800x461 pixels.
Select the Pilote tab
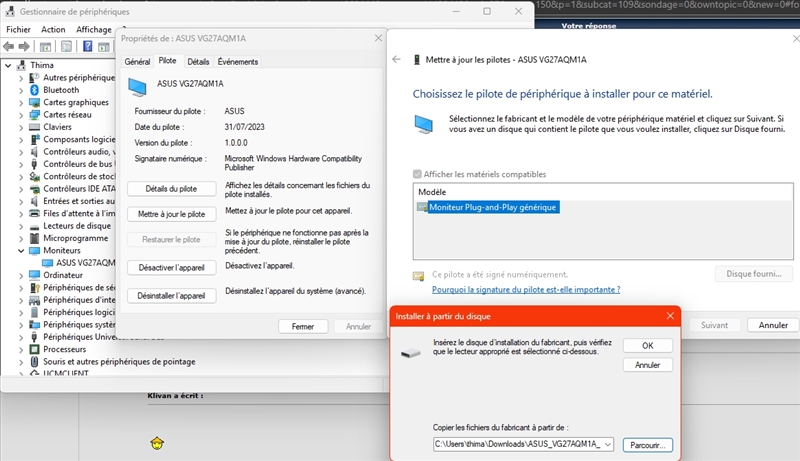pyautogui.click(x=167, y=61)
